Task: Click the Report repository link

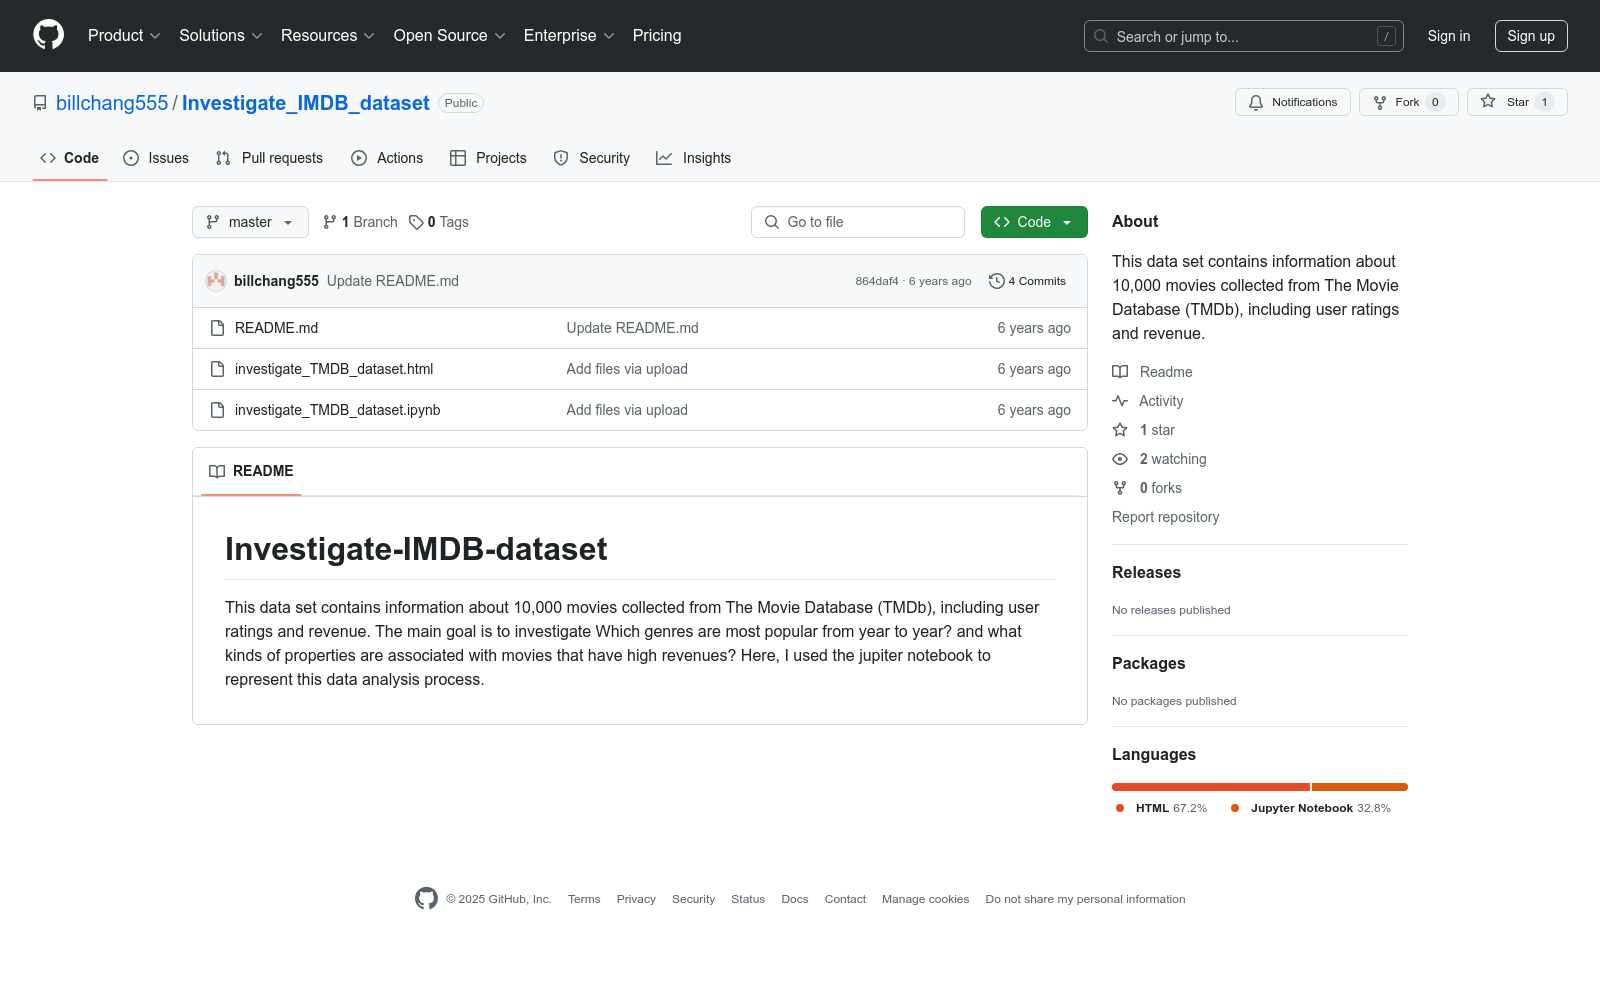Action: coord(1166,517)
